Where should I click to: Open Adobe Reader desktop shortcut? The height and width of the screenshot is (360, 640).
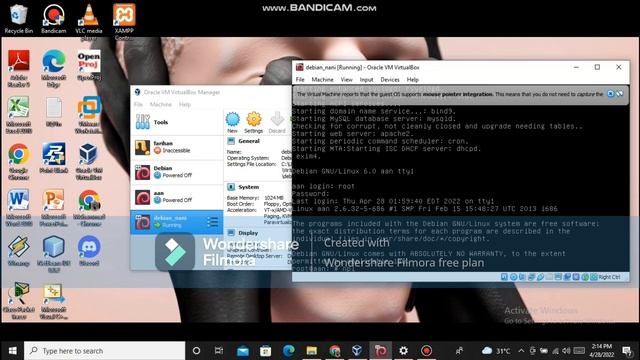[18, 68]
